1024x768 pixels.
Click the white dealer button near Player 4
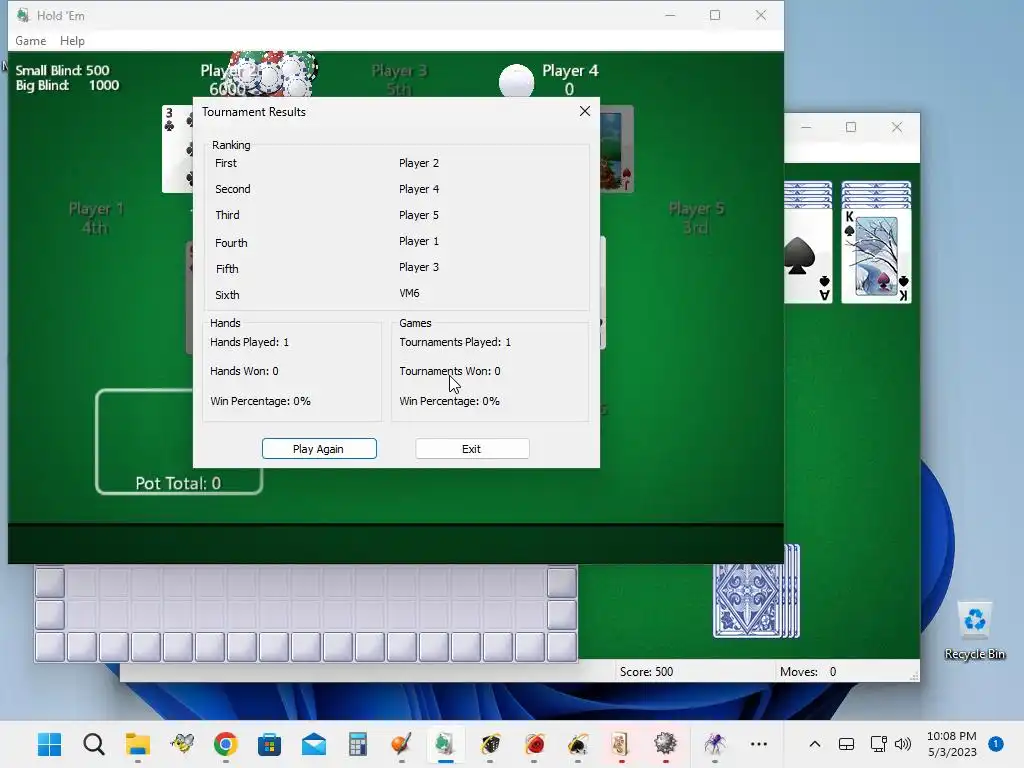point(516,82)
